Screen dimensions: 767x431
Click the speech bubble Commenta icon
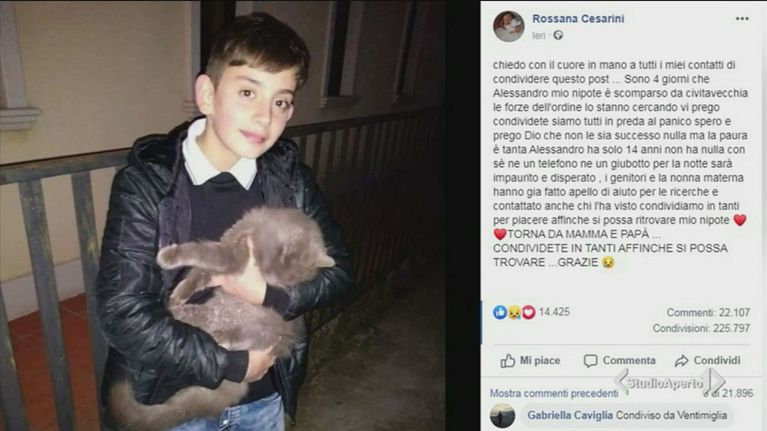click(590, 361)
